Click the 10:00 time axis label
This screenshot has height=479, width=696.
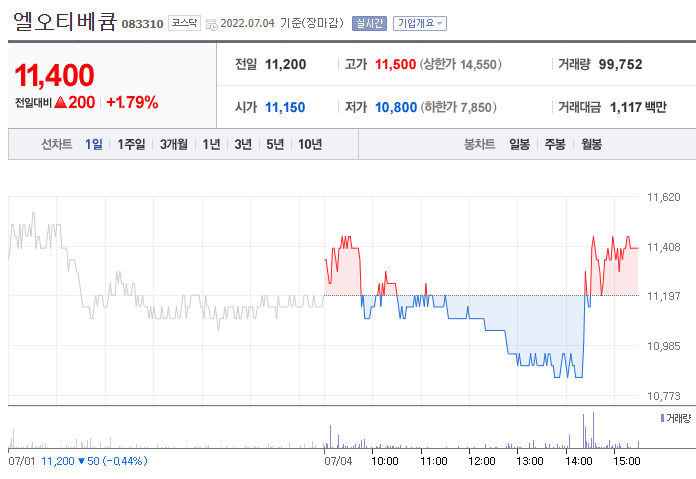pos(384,461)
